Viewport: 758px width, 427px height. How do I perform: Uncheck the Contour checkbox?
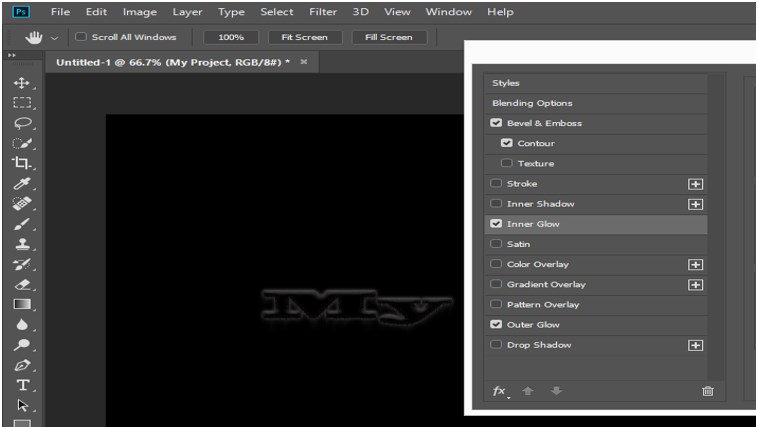506,143
